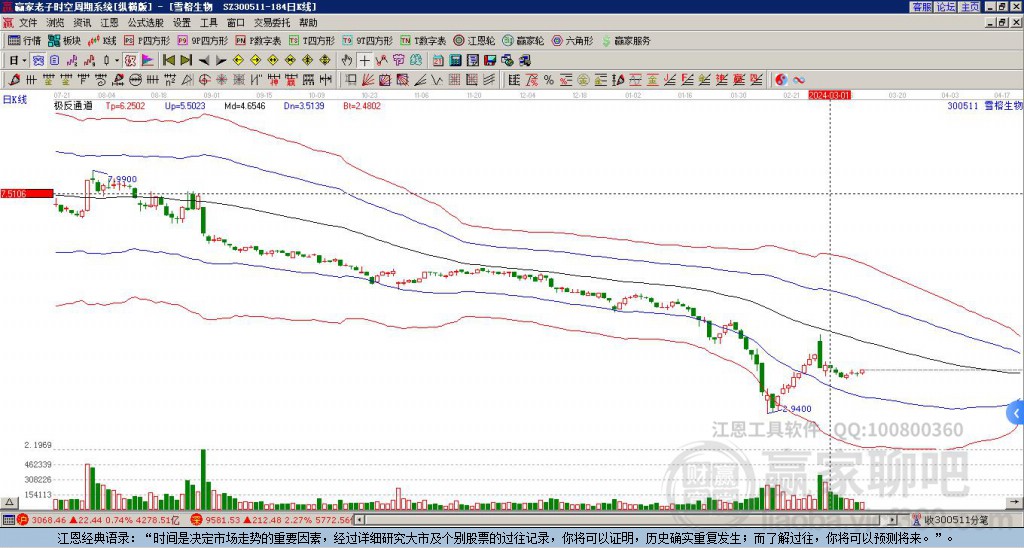Open the P四方形 tool

click(147, 40)
